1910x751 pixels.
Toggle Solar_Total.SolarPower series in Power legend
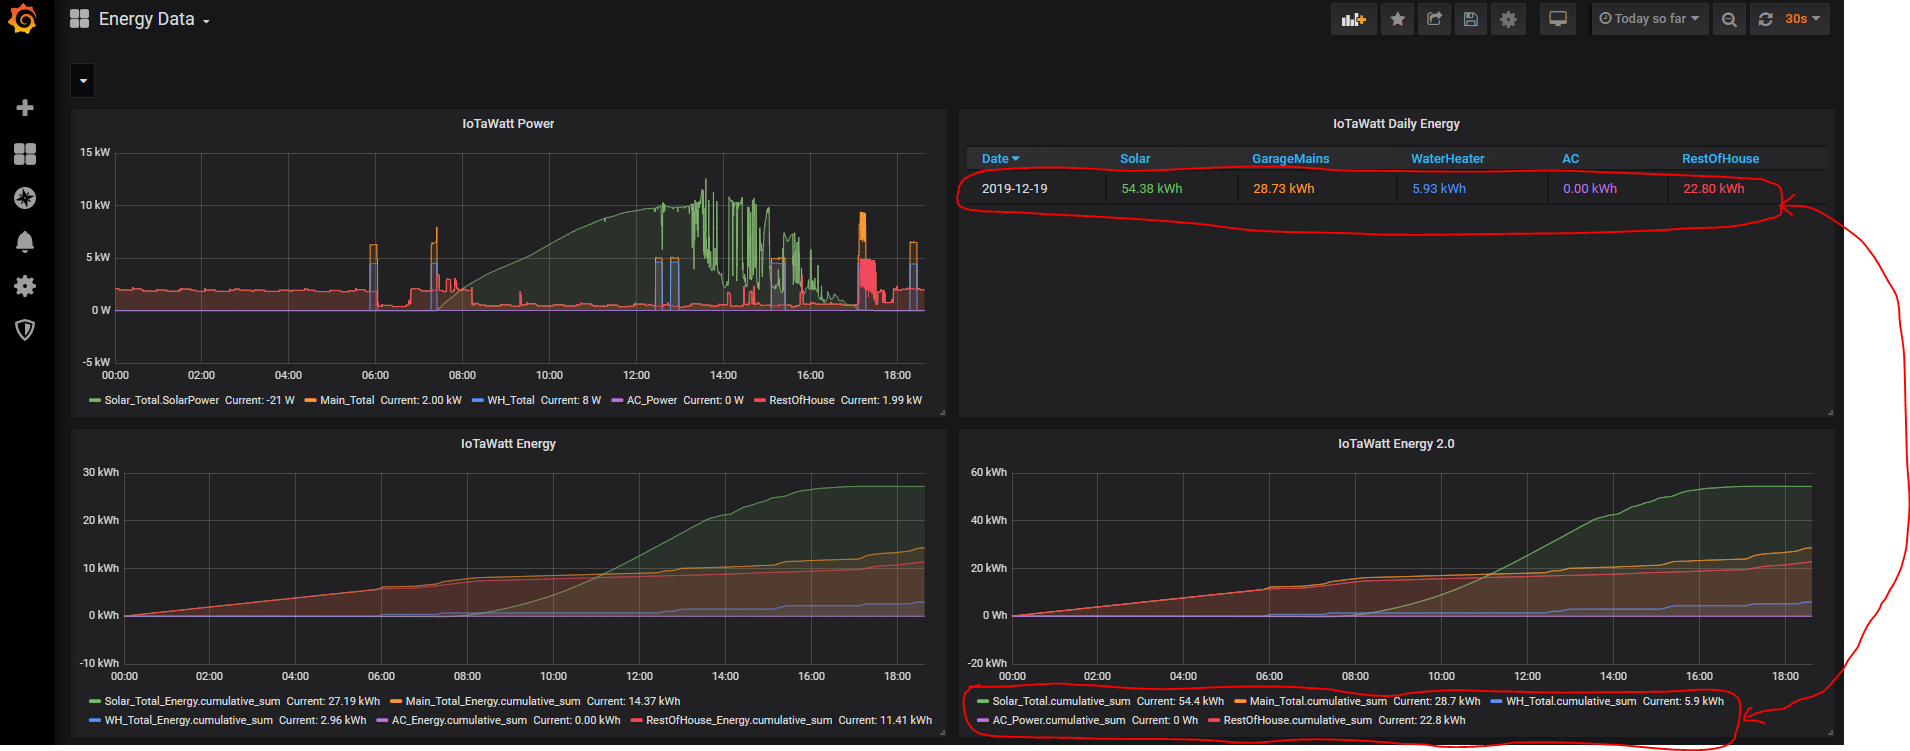(x=162, y=401)
